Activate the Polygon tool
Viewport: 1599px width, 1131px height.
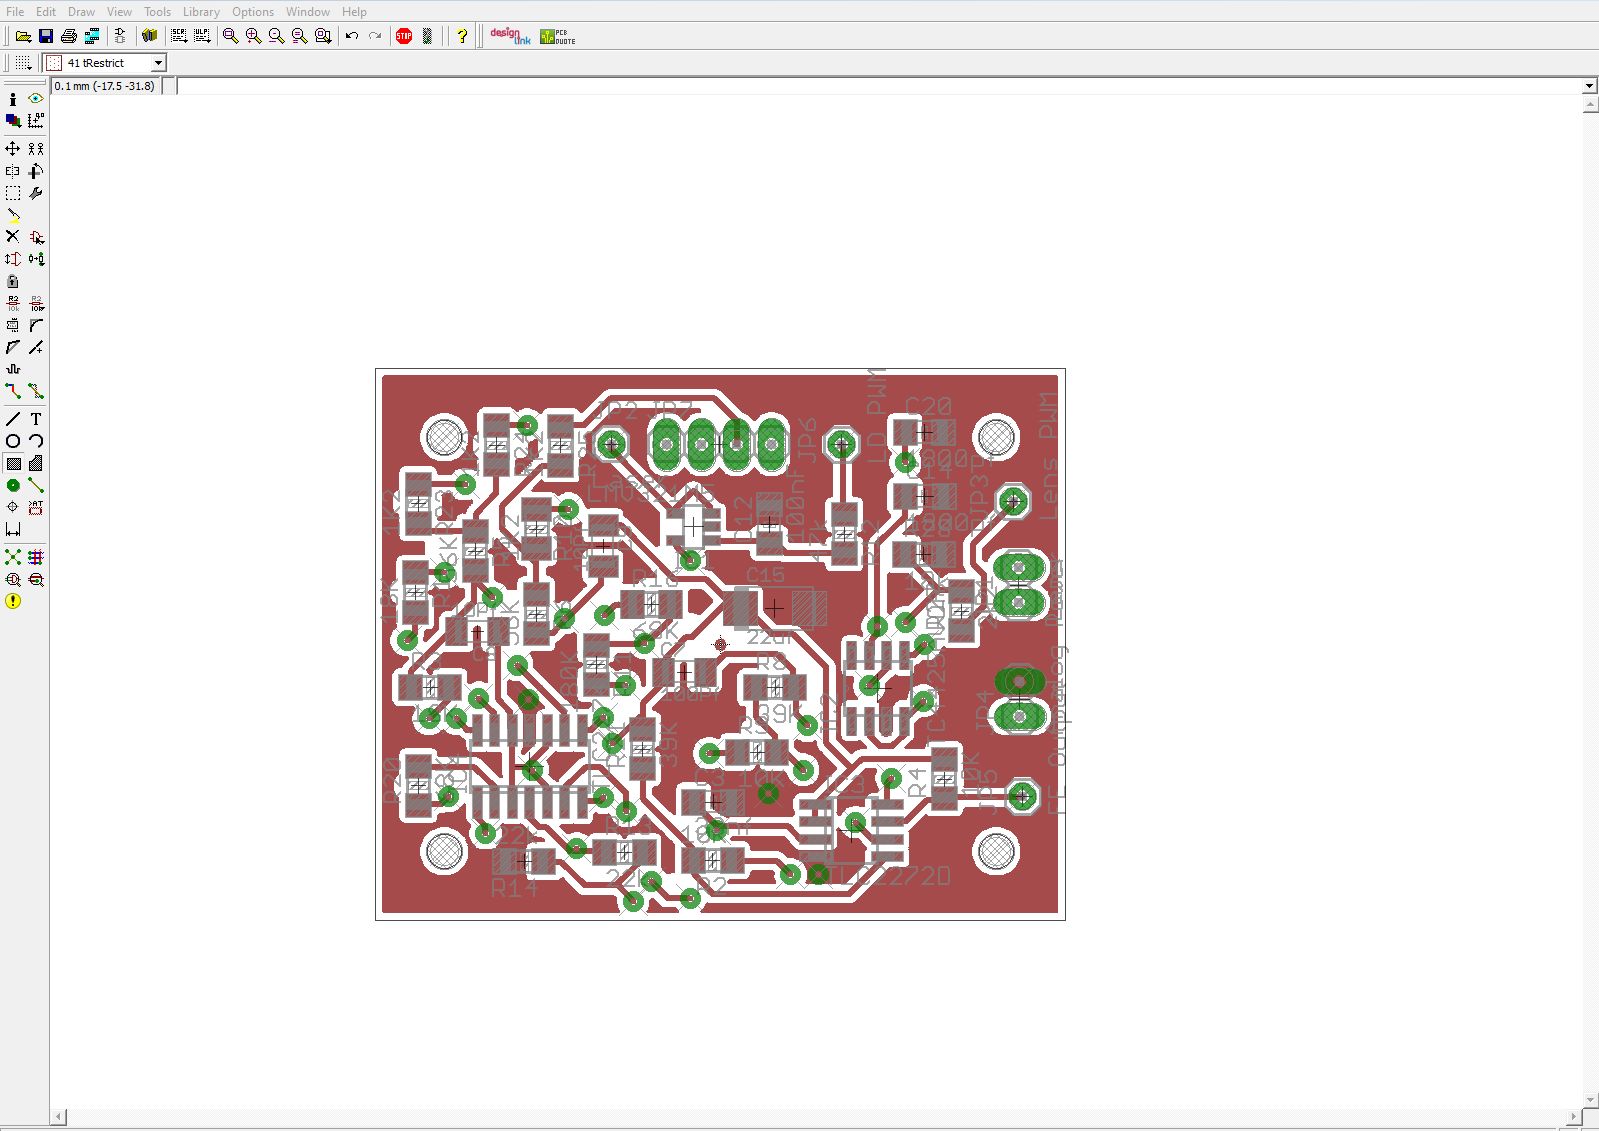[x=36, y=463]
